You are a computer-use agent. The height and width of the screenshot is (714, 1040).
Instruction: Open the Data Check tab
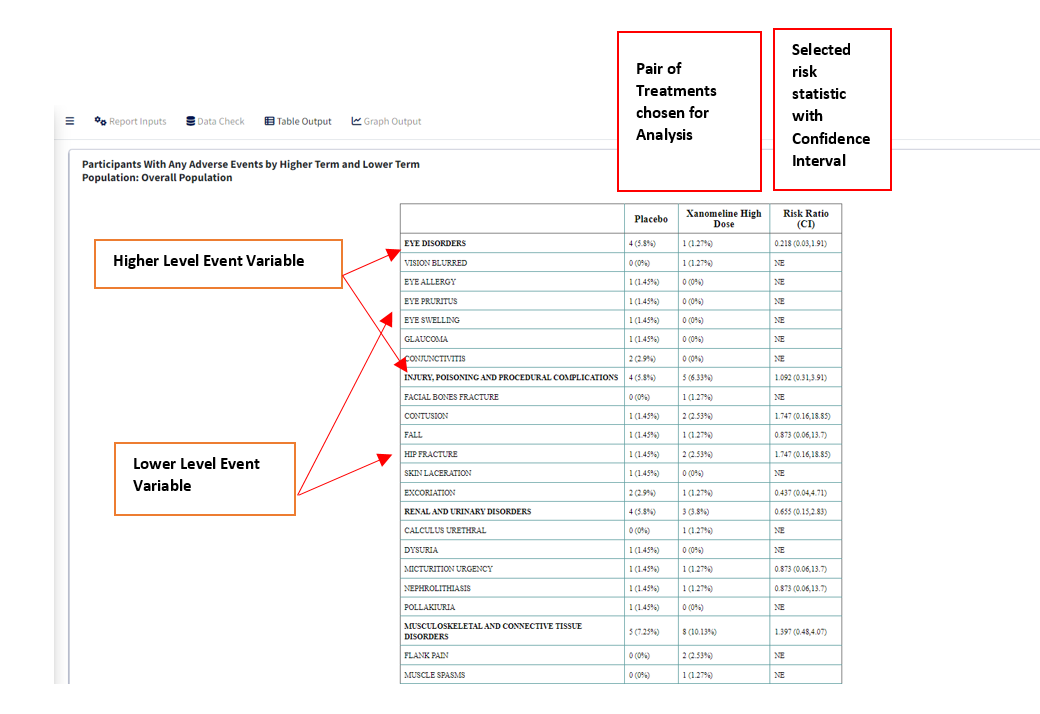[216, 121]
